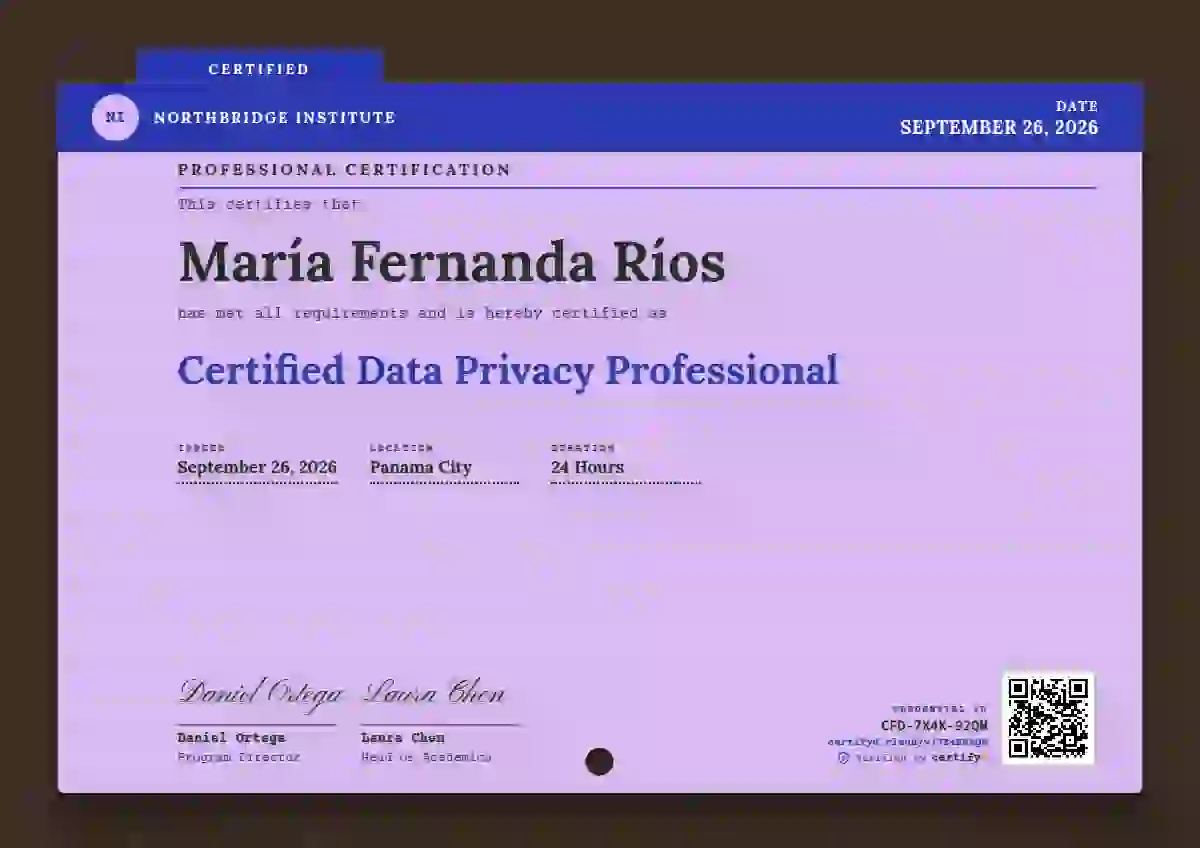Open the certify verification URL link
The width and height of the screenshot is (1200, 848).
tap(907, 742)
